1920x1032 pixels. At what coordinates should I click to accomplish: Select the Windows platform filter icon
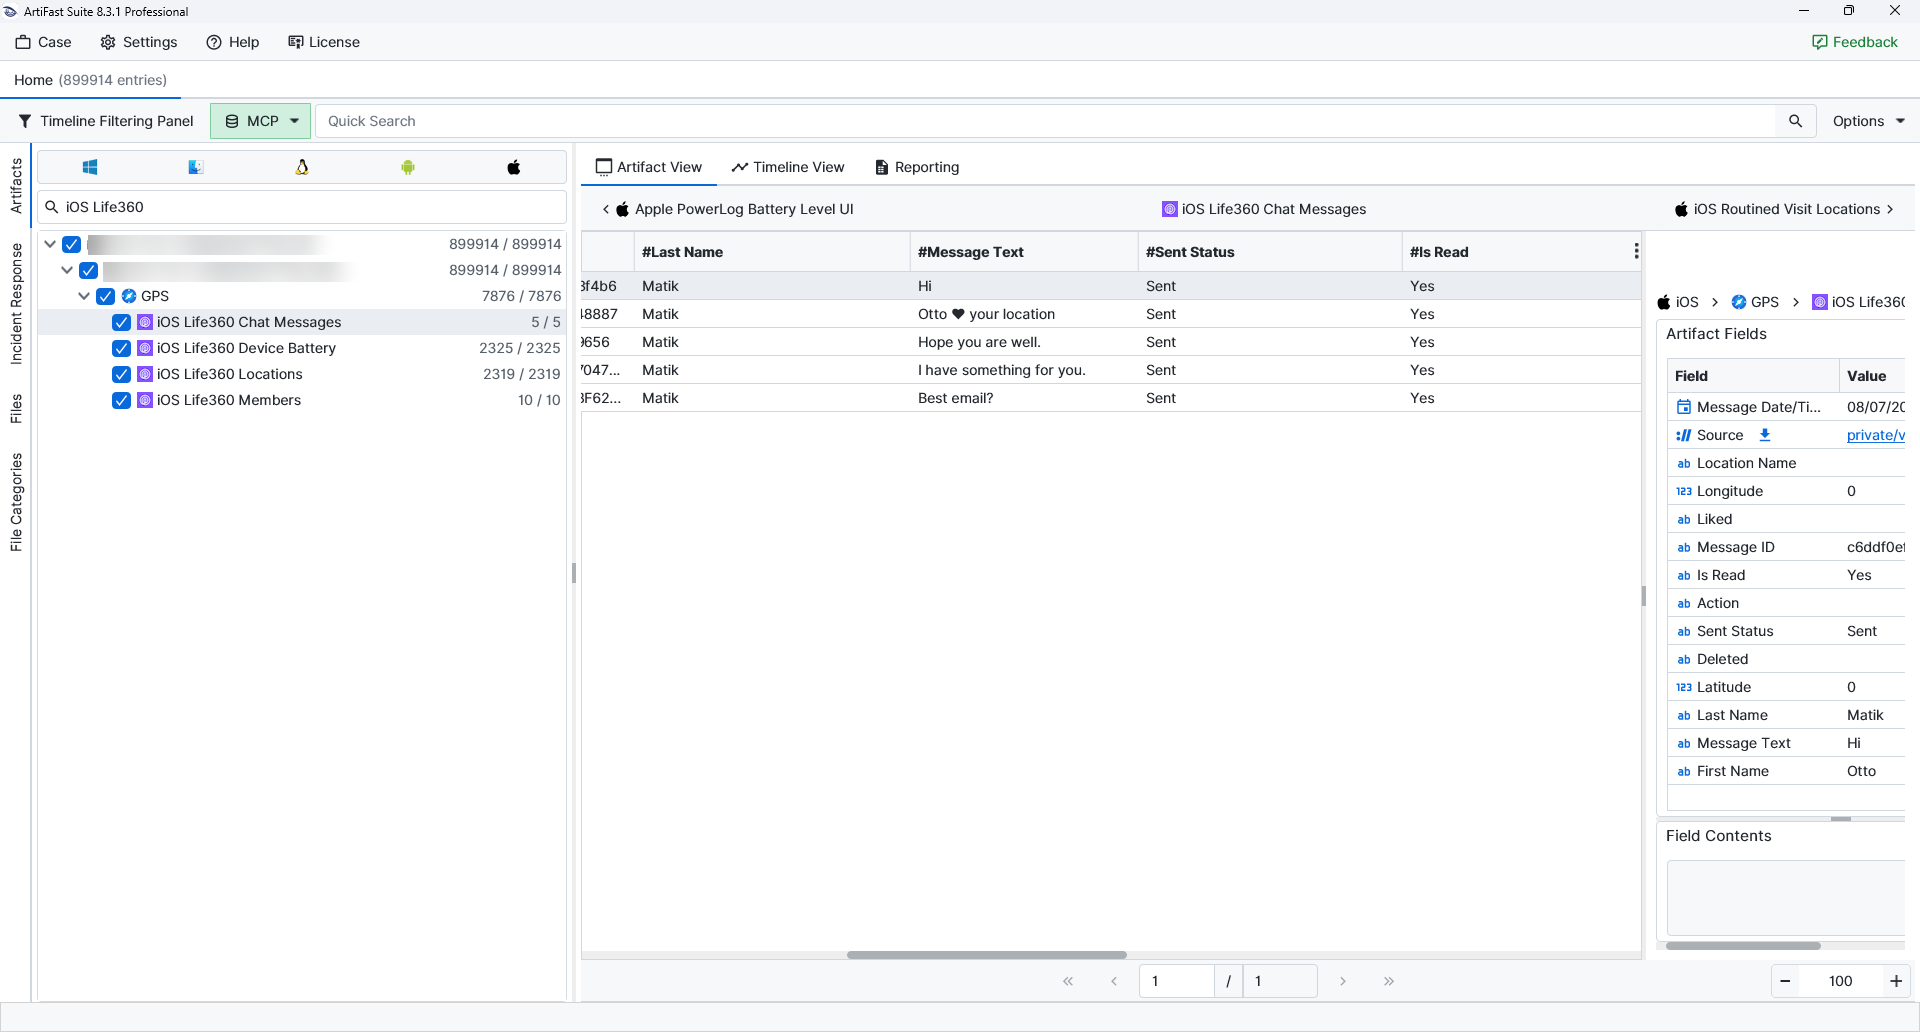click(x=90, y=167)
